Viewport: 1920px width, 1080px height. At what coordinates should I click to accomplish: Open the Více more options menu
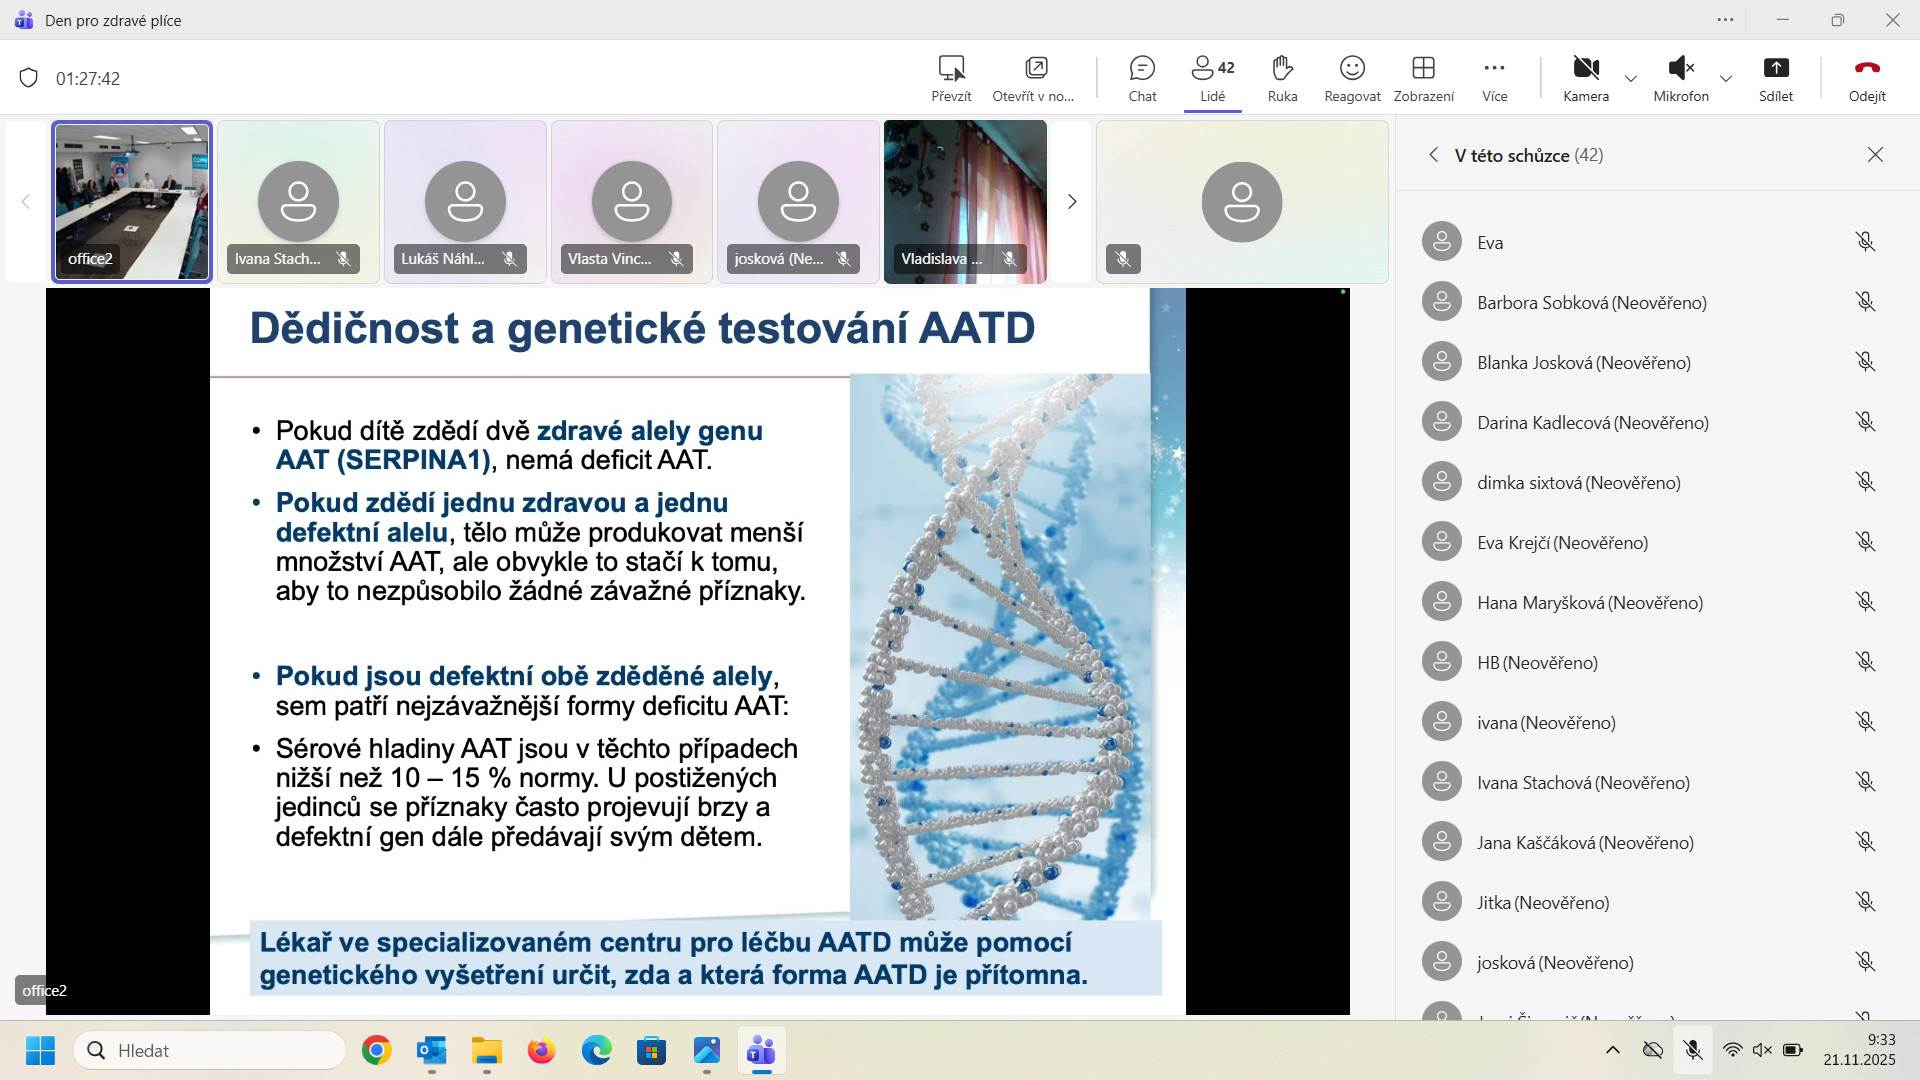(x=1494, y=69)
